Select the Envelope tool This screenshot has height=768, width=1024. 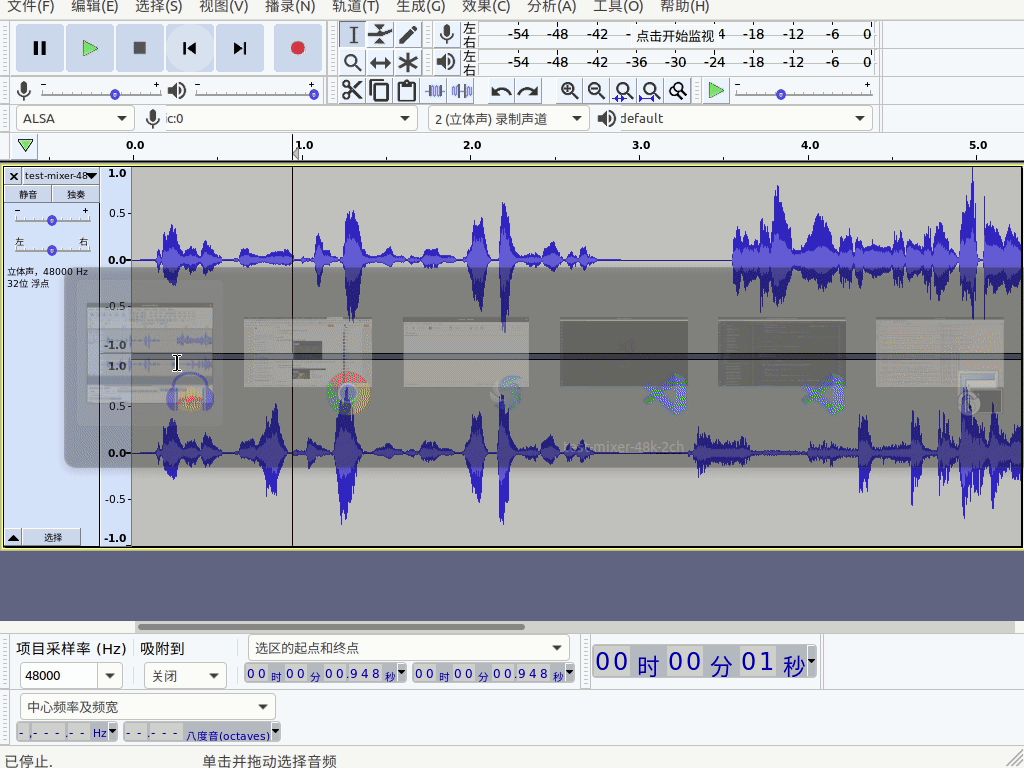pyautogui.click(x=380, y=35)
